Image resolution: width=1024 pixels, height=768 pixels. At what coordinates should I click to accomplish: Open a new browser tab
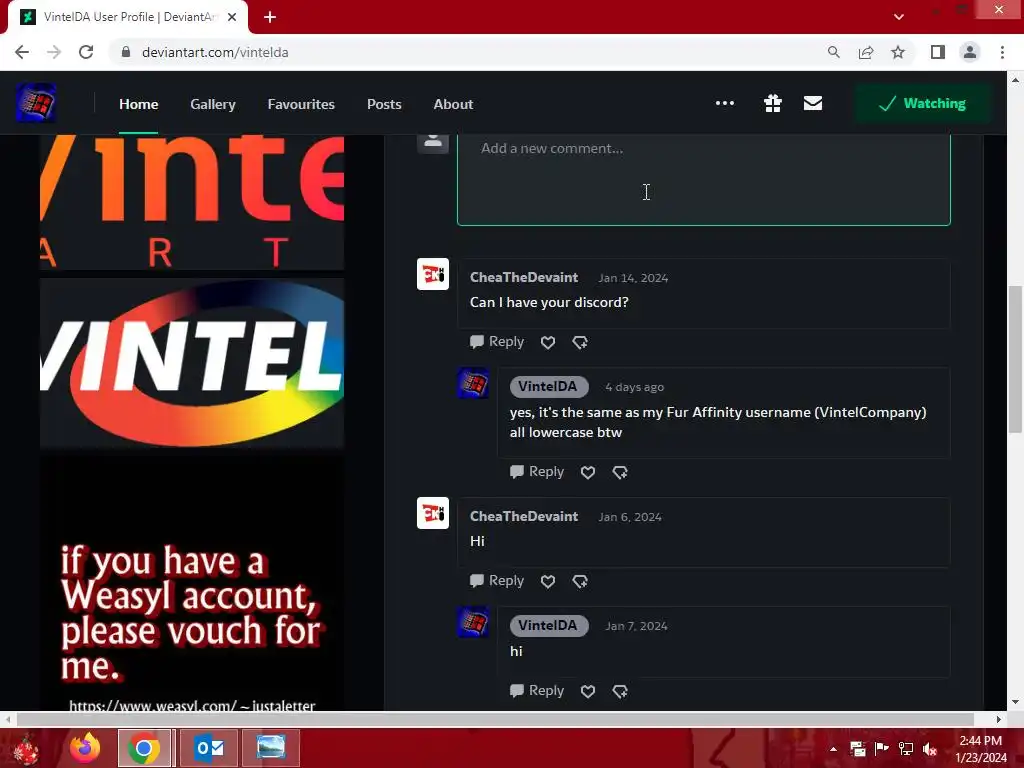[x=270, y=17]
